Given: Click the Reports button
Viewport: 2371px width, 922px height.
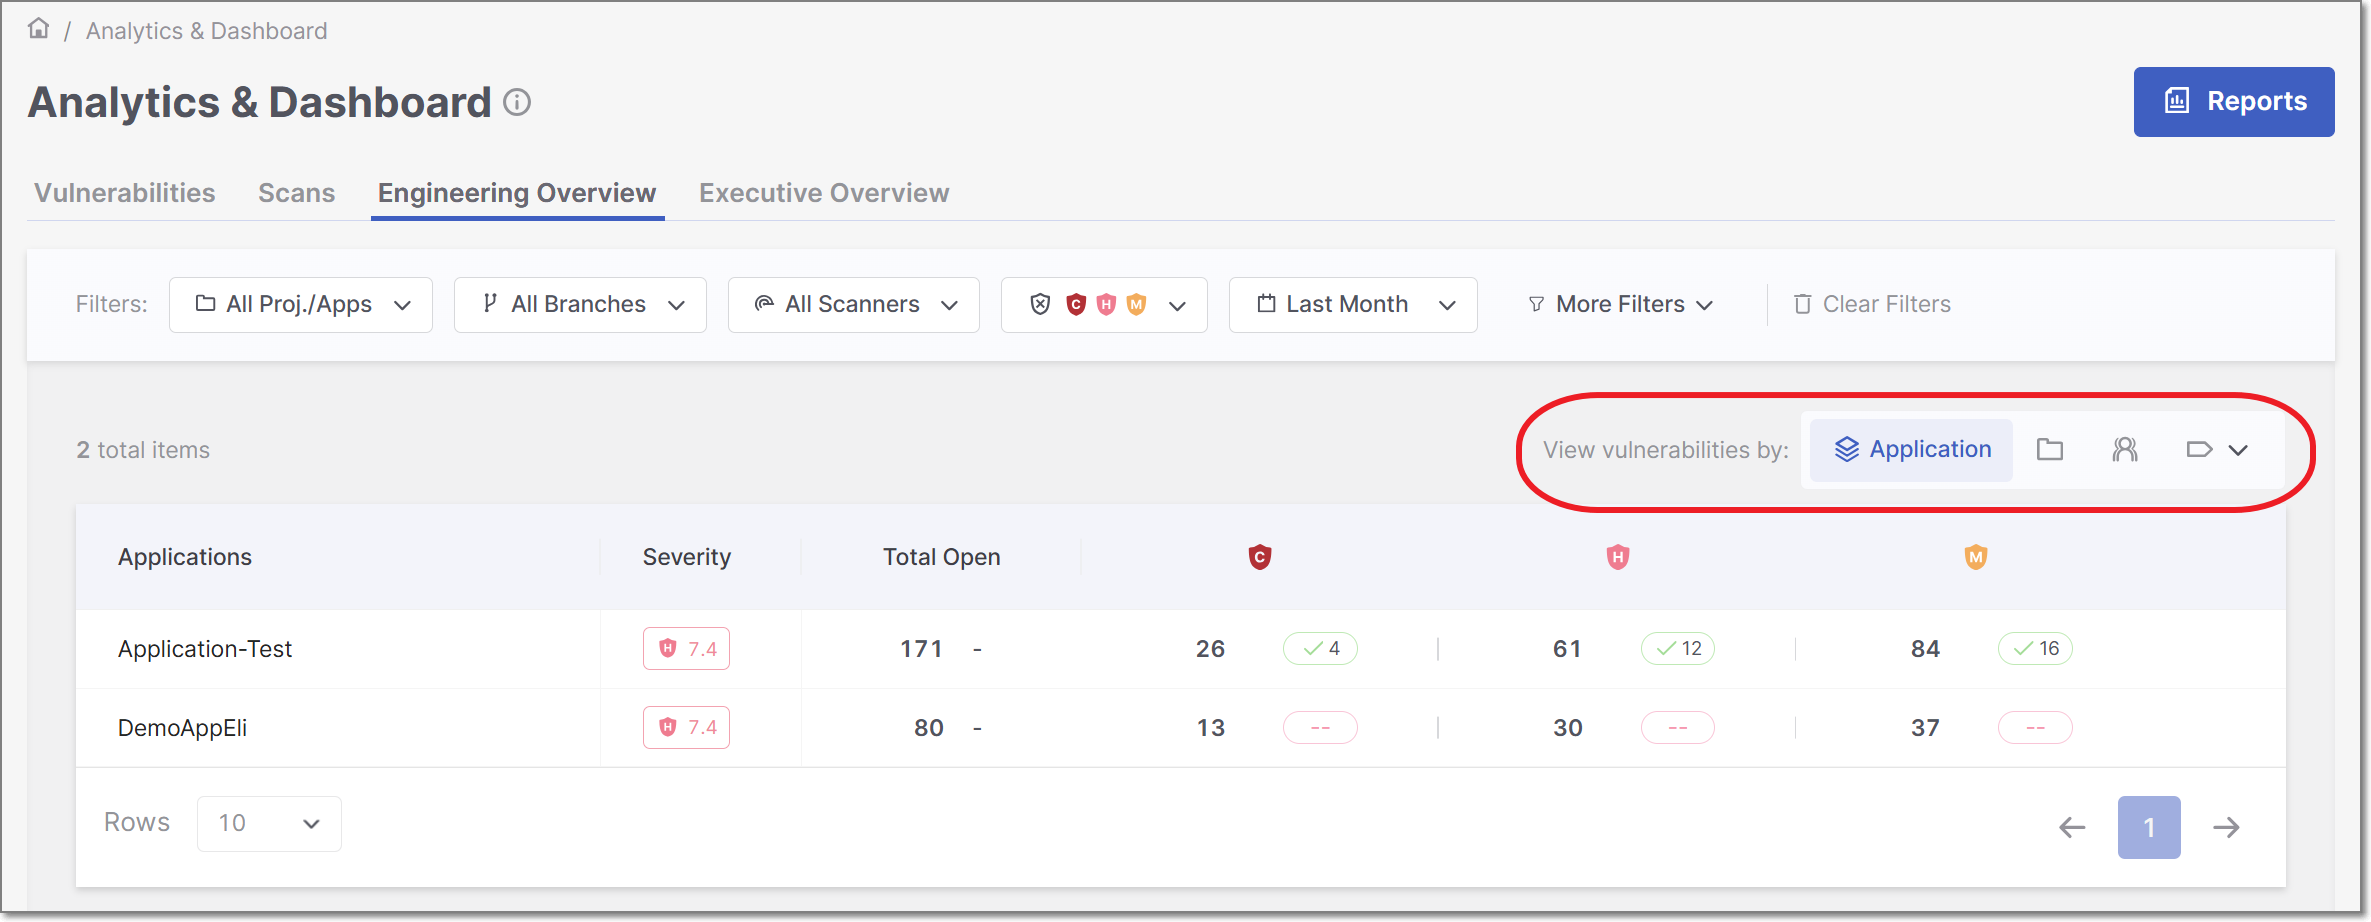Looking at the screenshot, I should point(2233,102).
